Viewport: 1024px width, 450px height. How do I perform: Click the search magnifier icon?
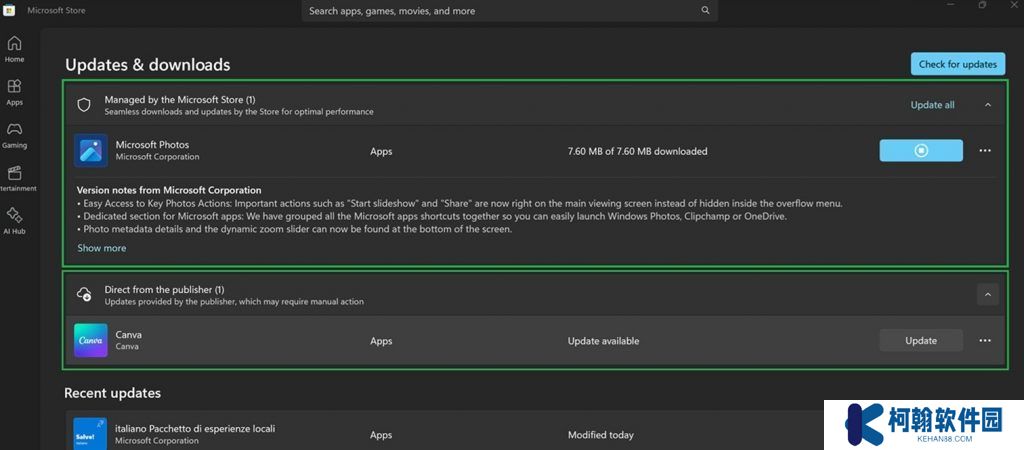[705, 10]
